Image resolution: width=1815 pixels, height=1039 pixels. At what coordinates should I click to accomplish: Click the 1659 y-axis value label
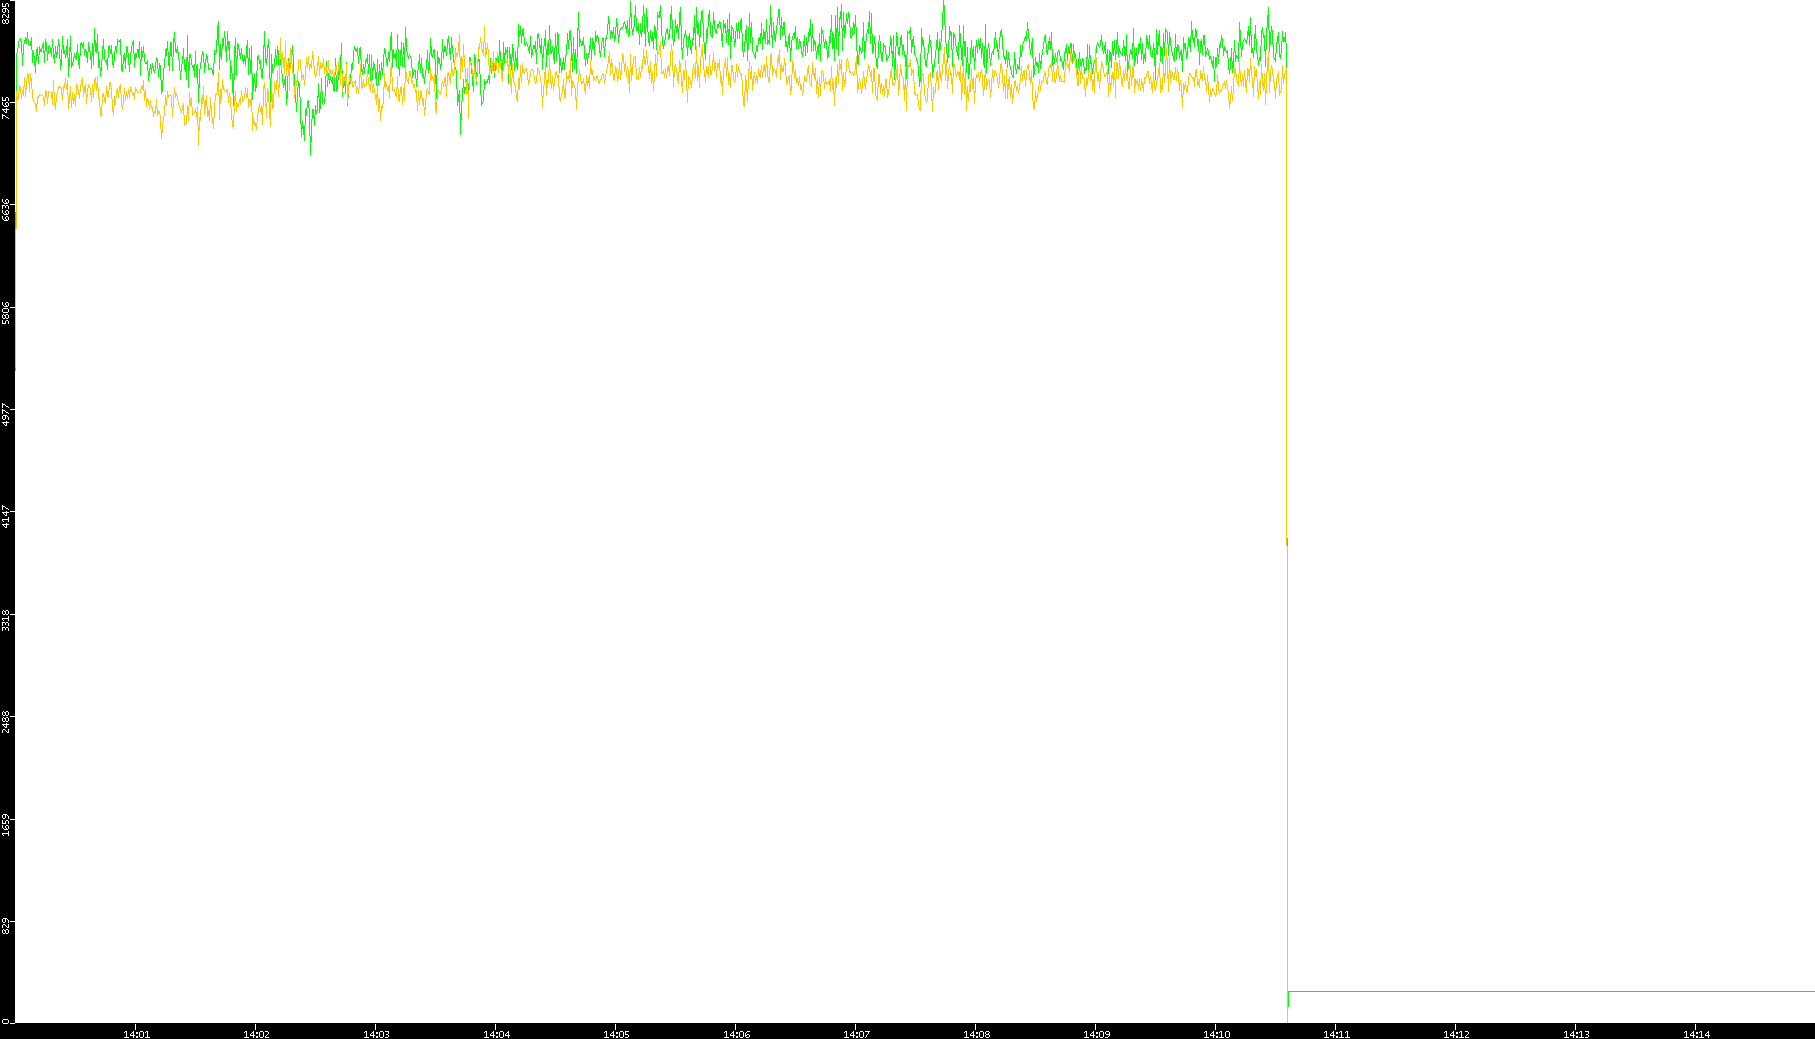[7, 825]
